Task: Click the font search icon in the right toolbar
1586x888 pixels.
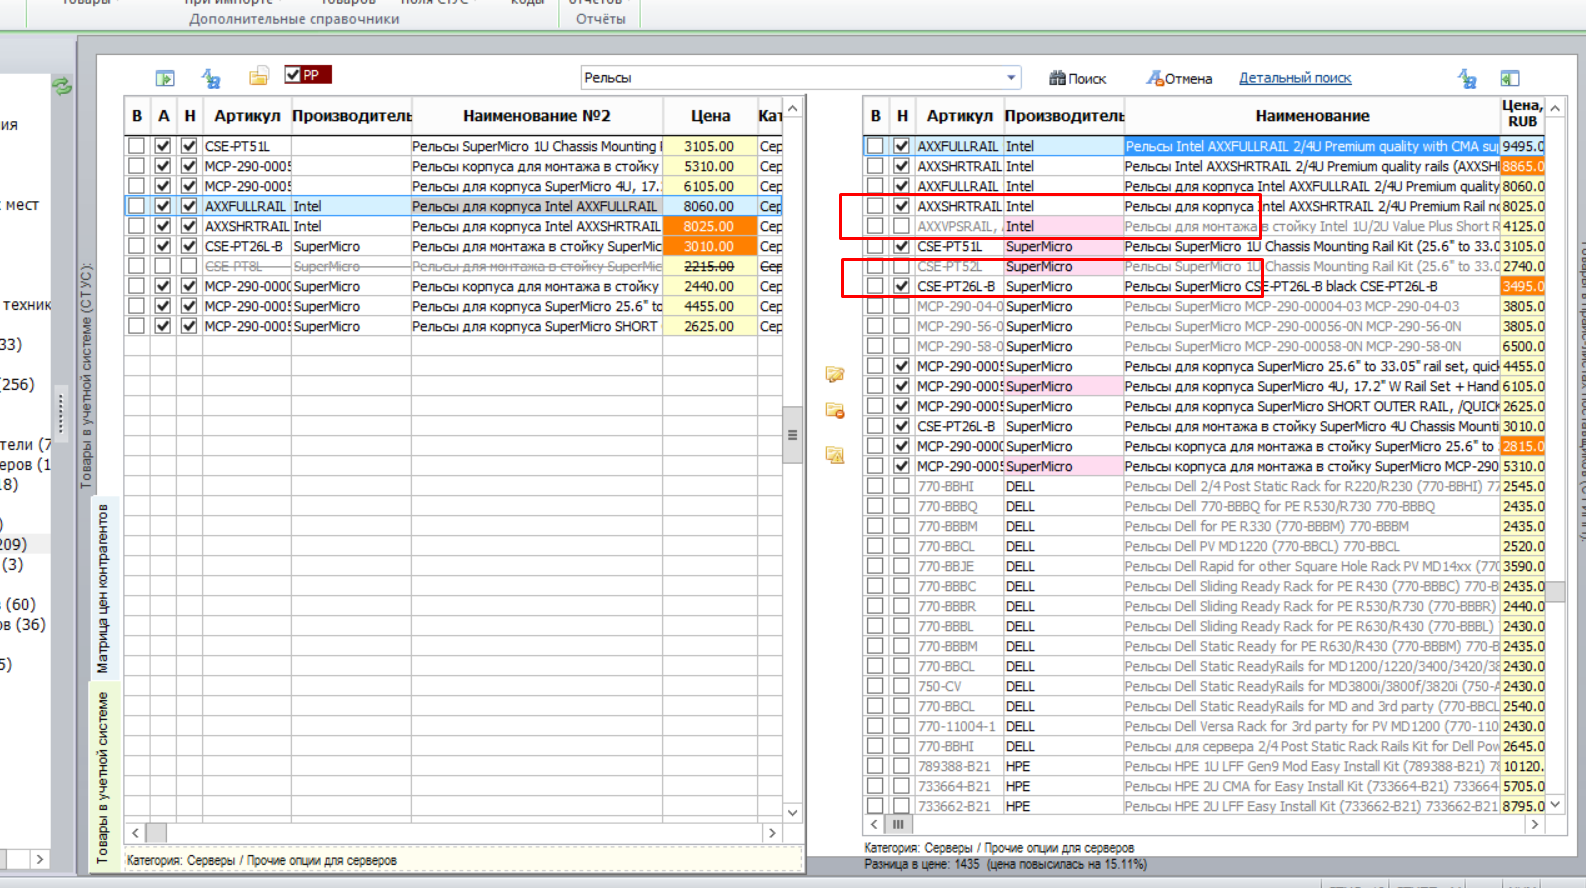Action: click(x=1467, y=78)
